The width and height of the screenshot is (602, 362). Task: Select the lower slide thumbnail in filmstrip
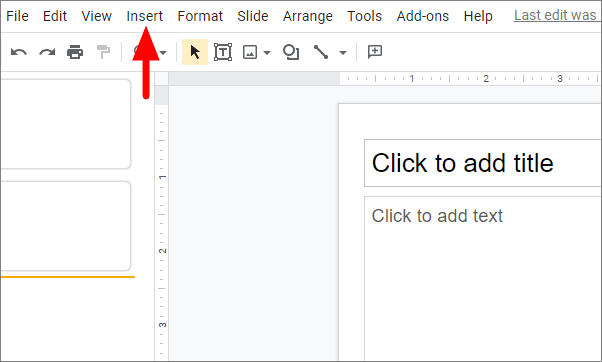click(66, 226)
